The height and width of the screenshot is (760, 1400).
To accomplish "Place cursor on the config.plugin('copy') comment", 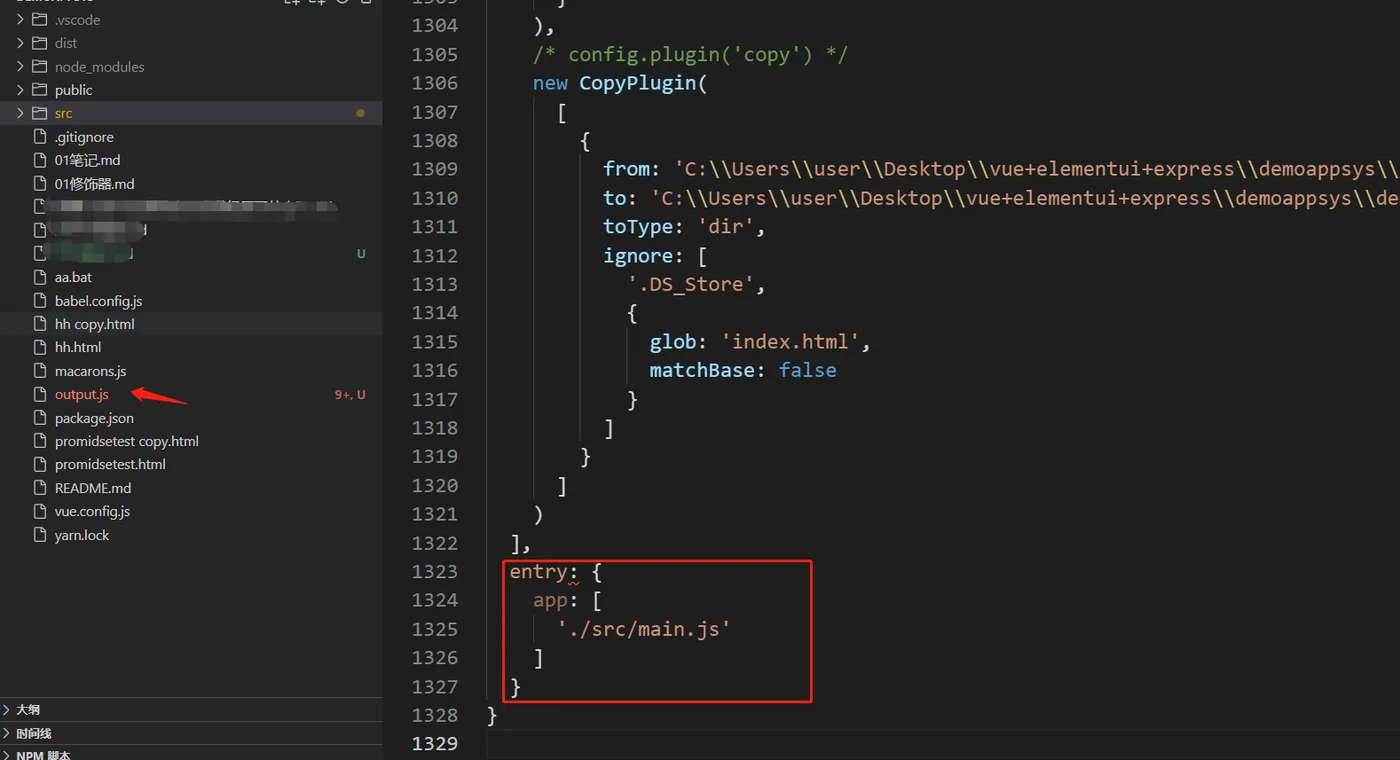I will pos(690,54).
